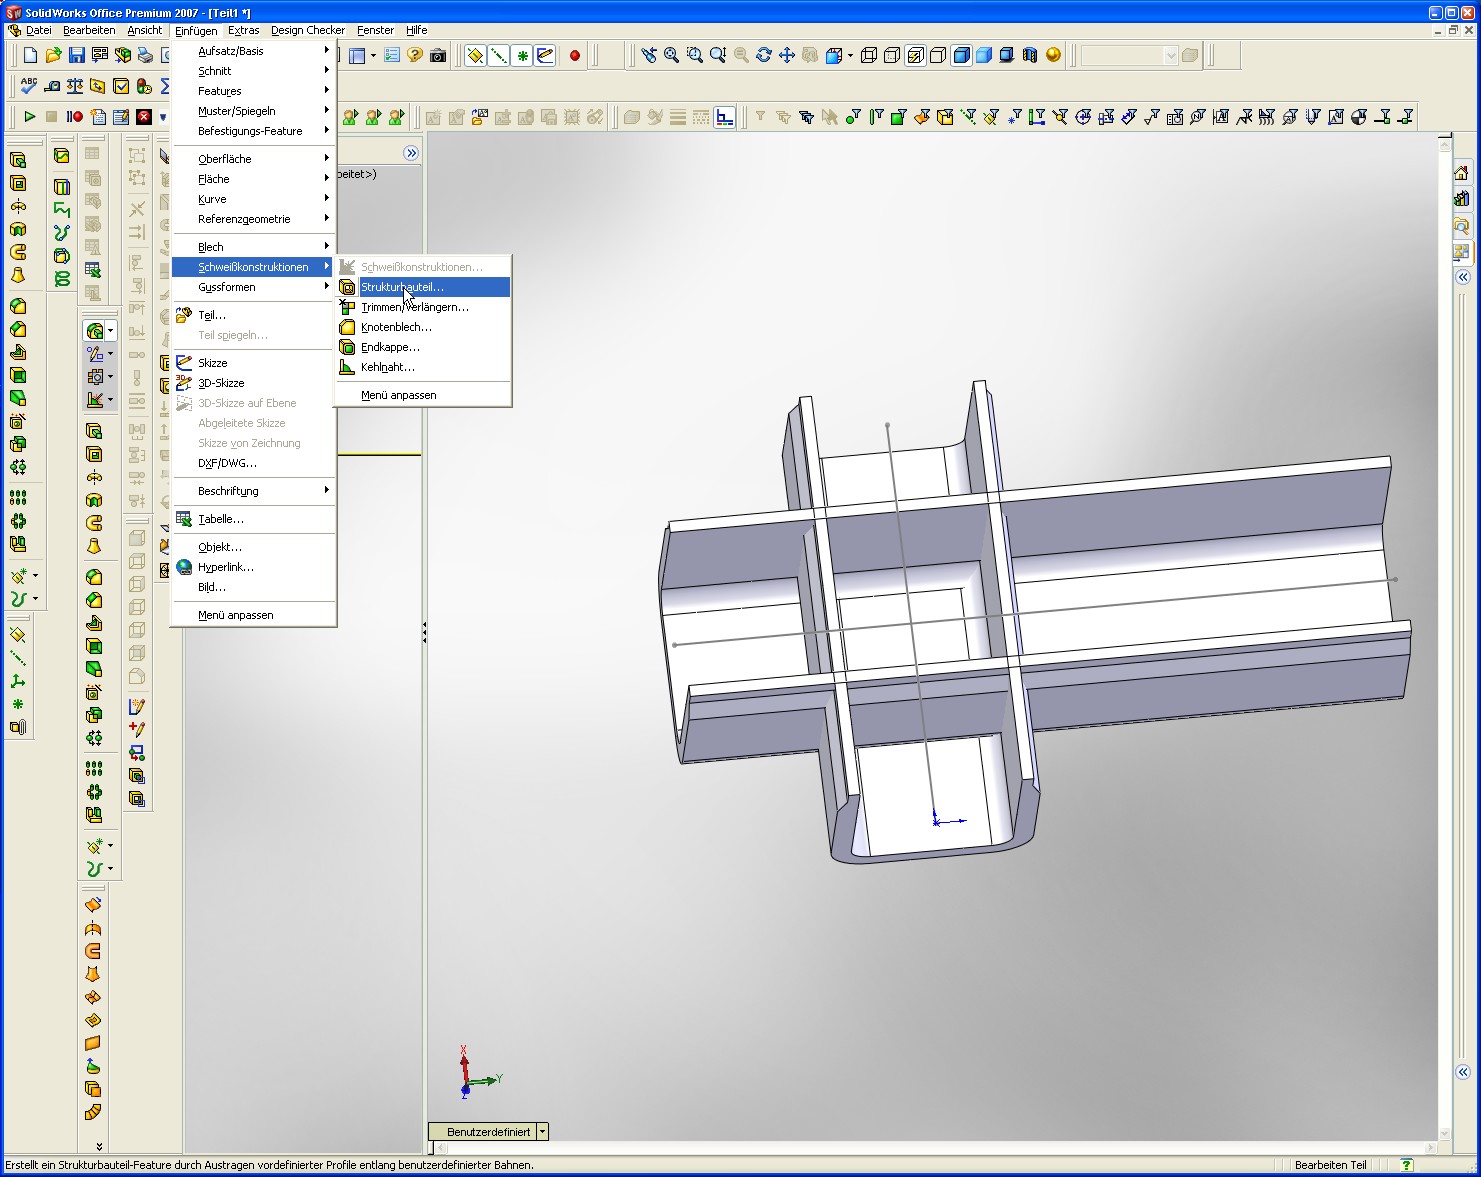Click the camera screen capture icon
The image size is (1481, 1177).
(x=438, y=56)
